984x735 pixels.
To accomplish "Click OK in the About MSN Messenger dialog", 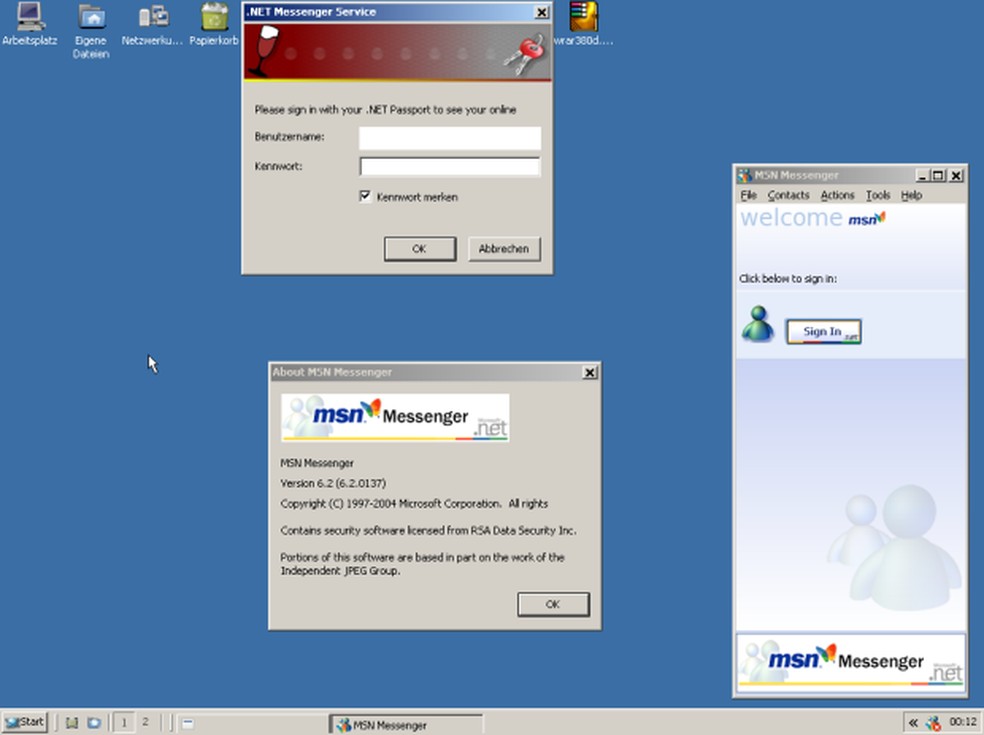I will (x=553, y=604).
